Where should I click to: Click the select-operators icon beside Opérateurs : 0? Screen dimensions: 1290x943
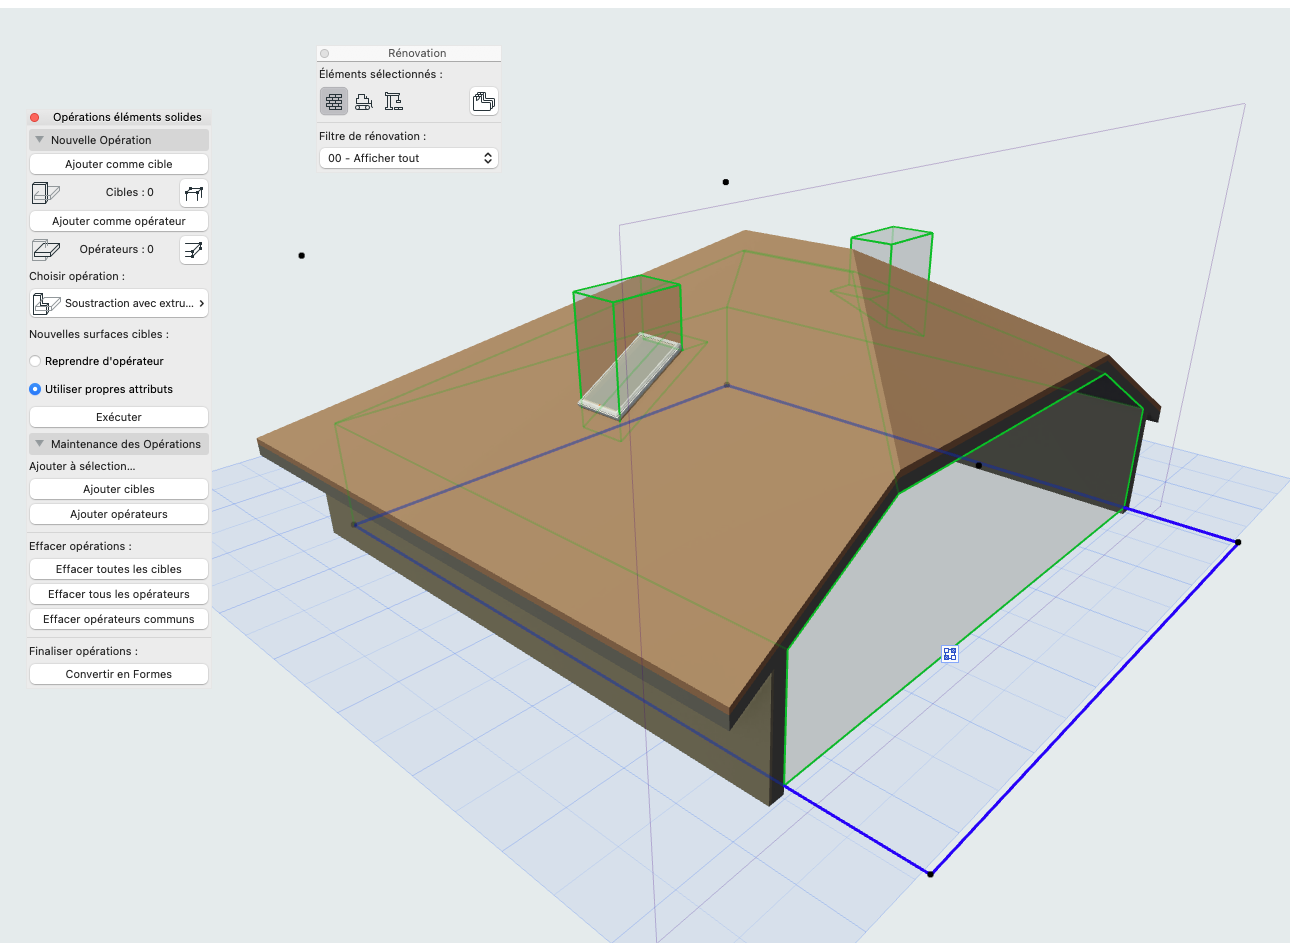[194, 250]
